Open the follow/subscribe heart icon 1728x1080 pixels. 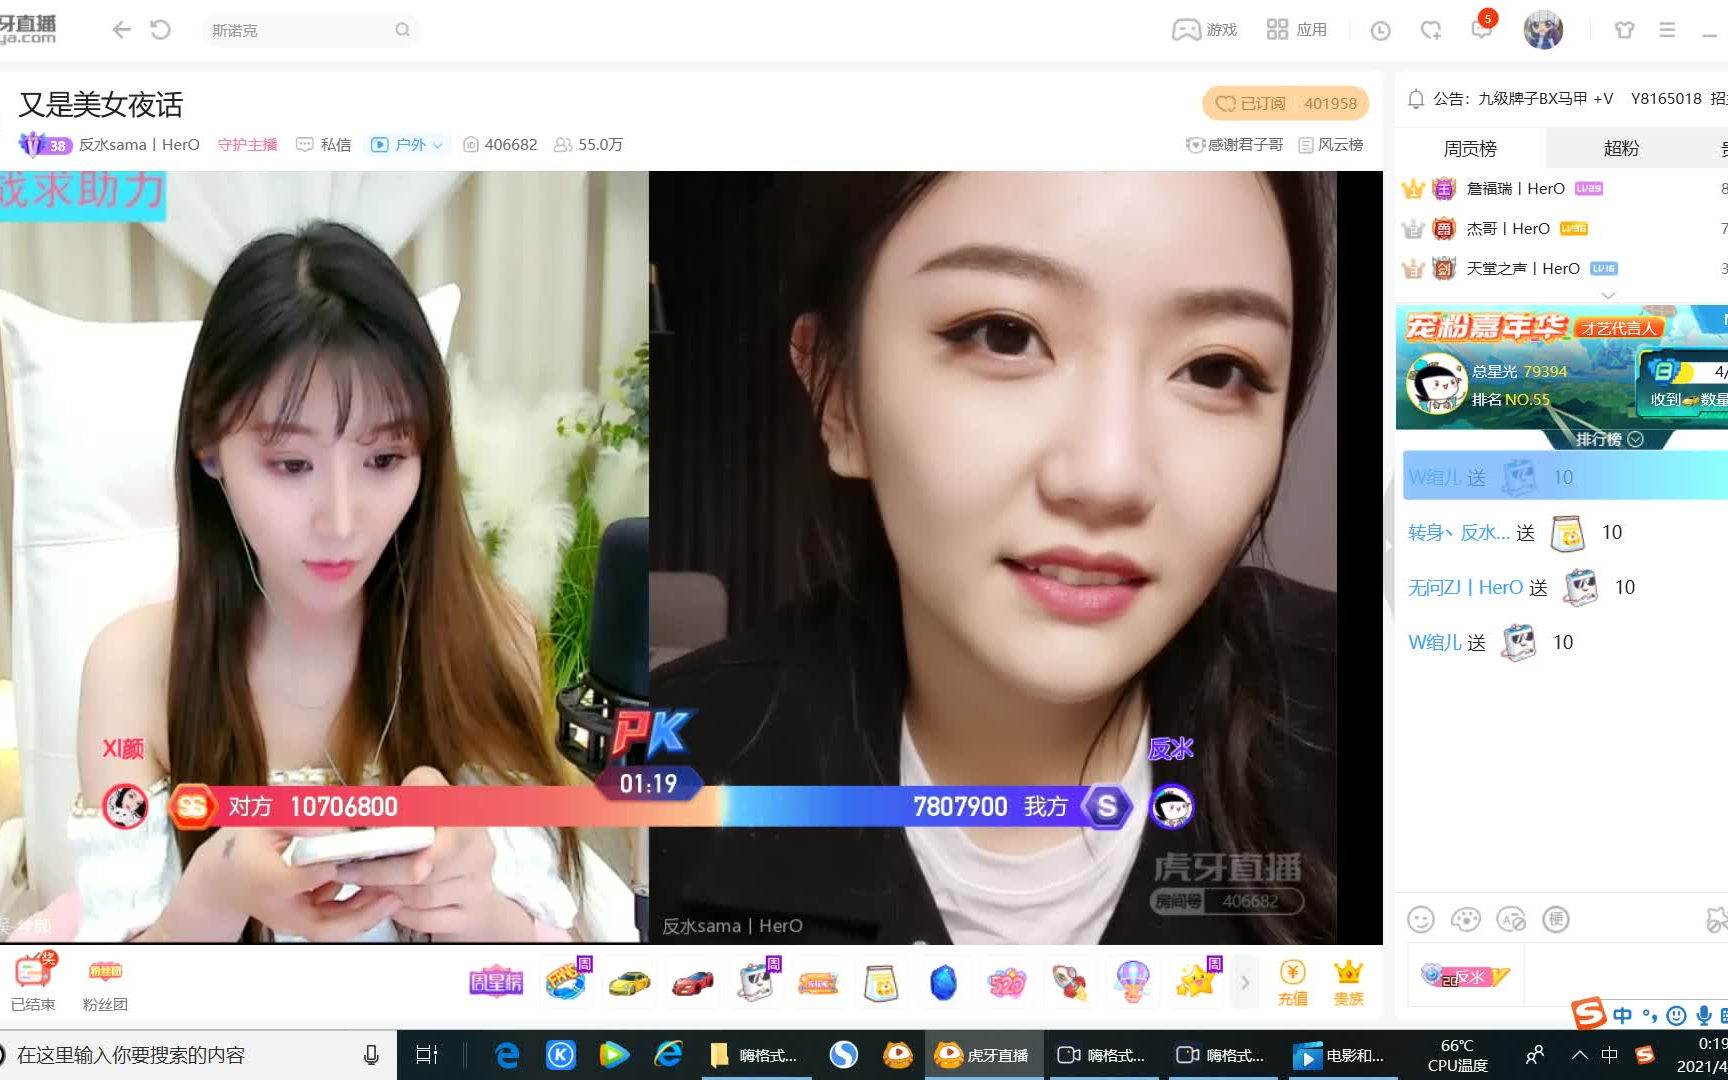[1430, 30]
